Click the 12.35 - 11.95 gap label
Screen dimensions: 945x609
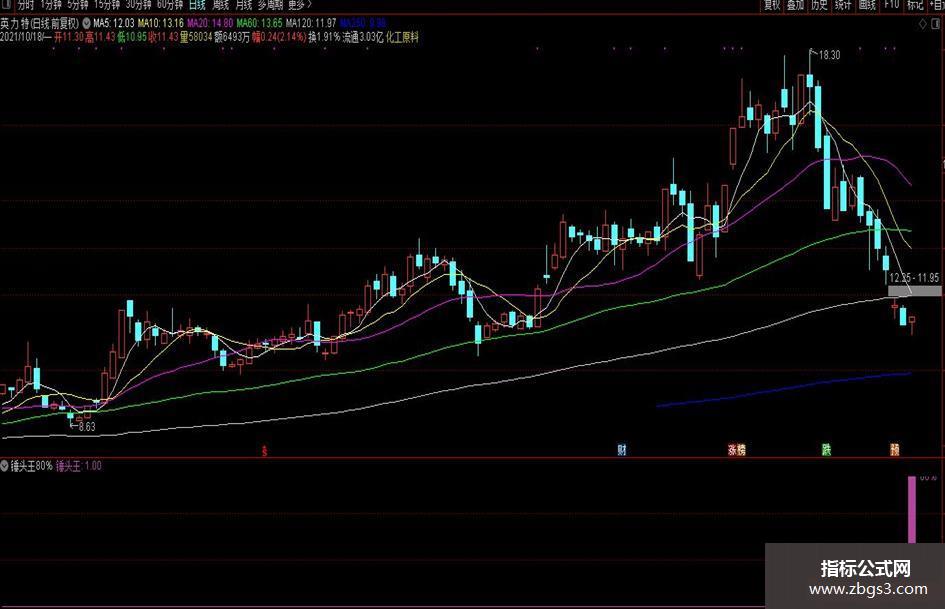pyautogui.click(x=914, y=278)
